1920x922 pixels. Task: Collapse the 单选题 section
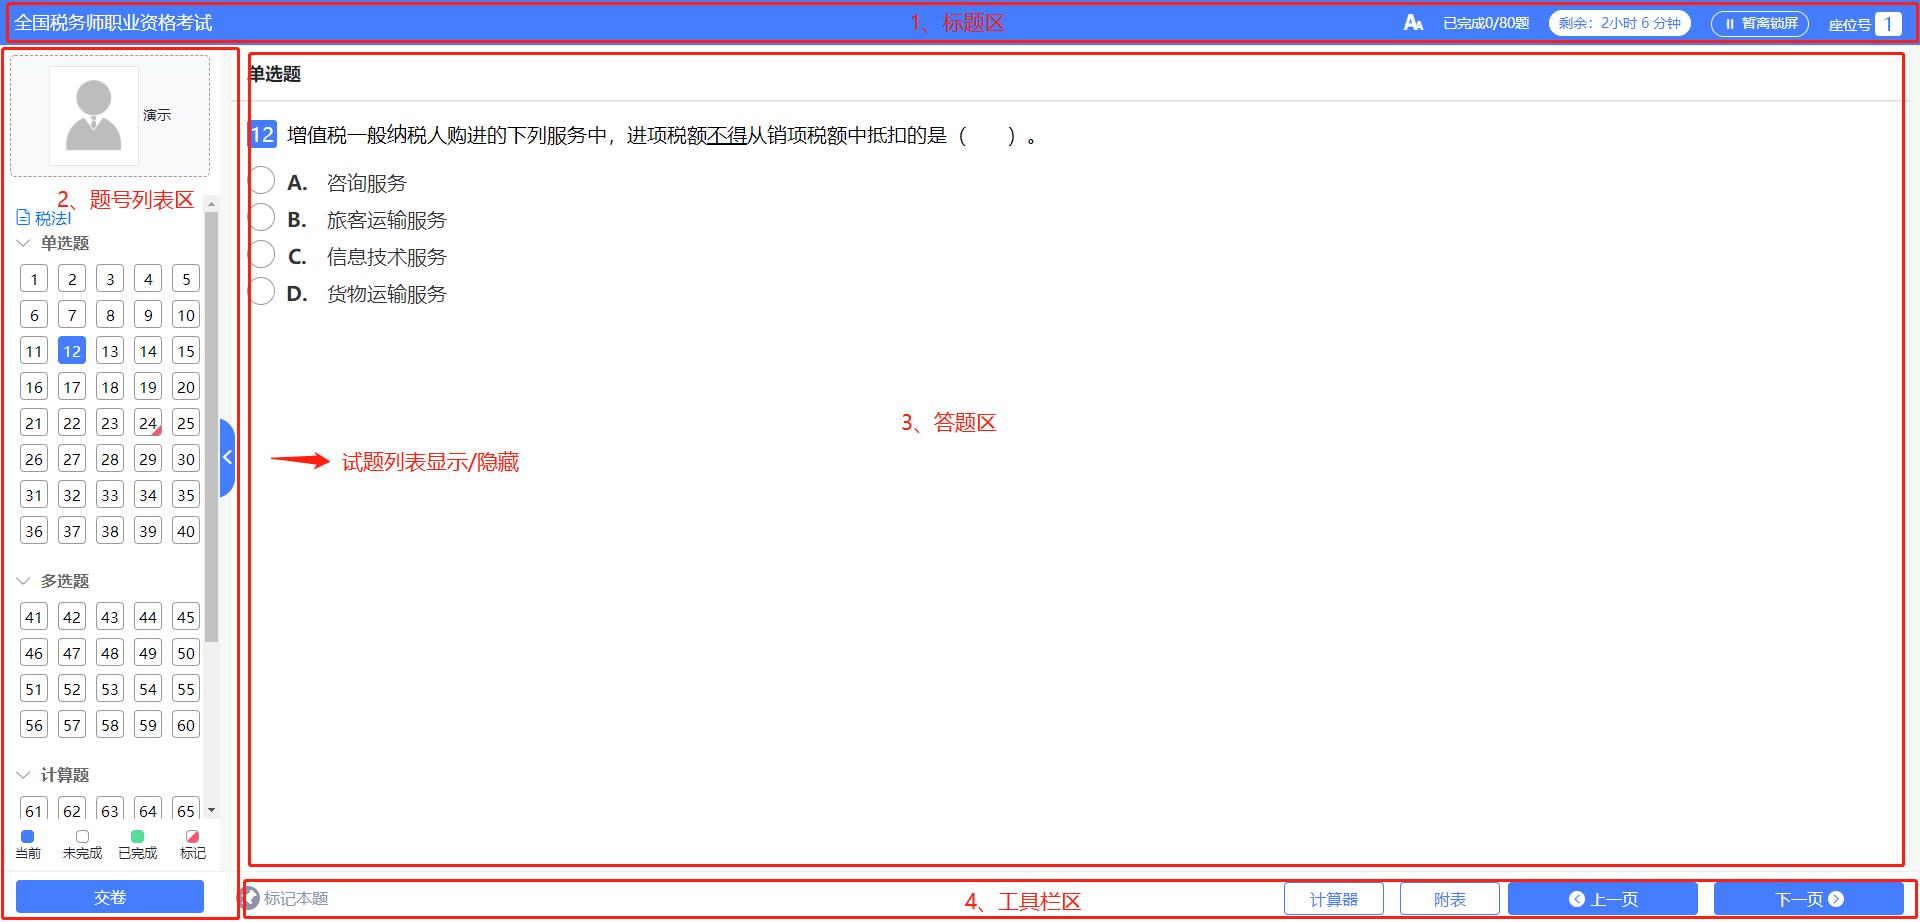click(x=24, y=243)
